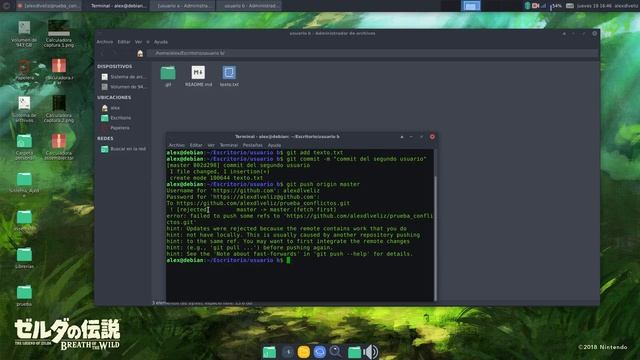
Task: Open the terminal's Terminal menu
Action: [x=229, y=145]
